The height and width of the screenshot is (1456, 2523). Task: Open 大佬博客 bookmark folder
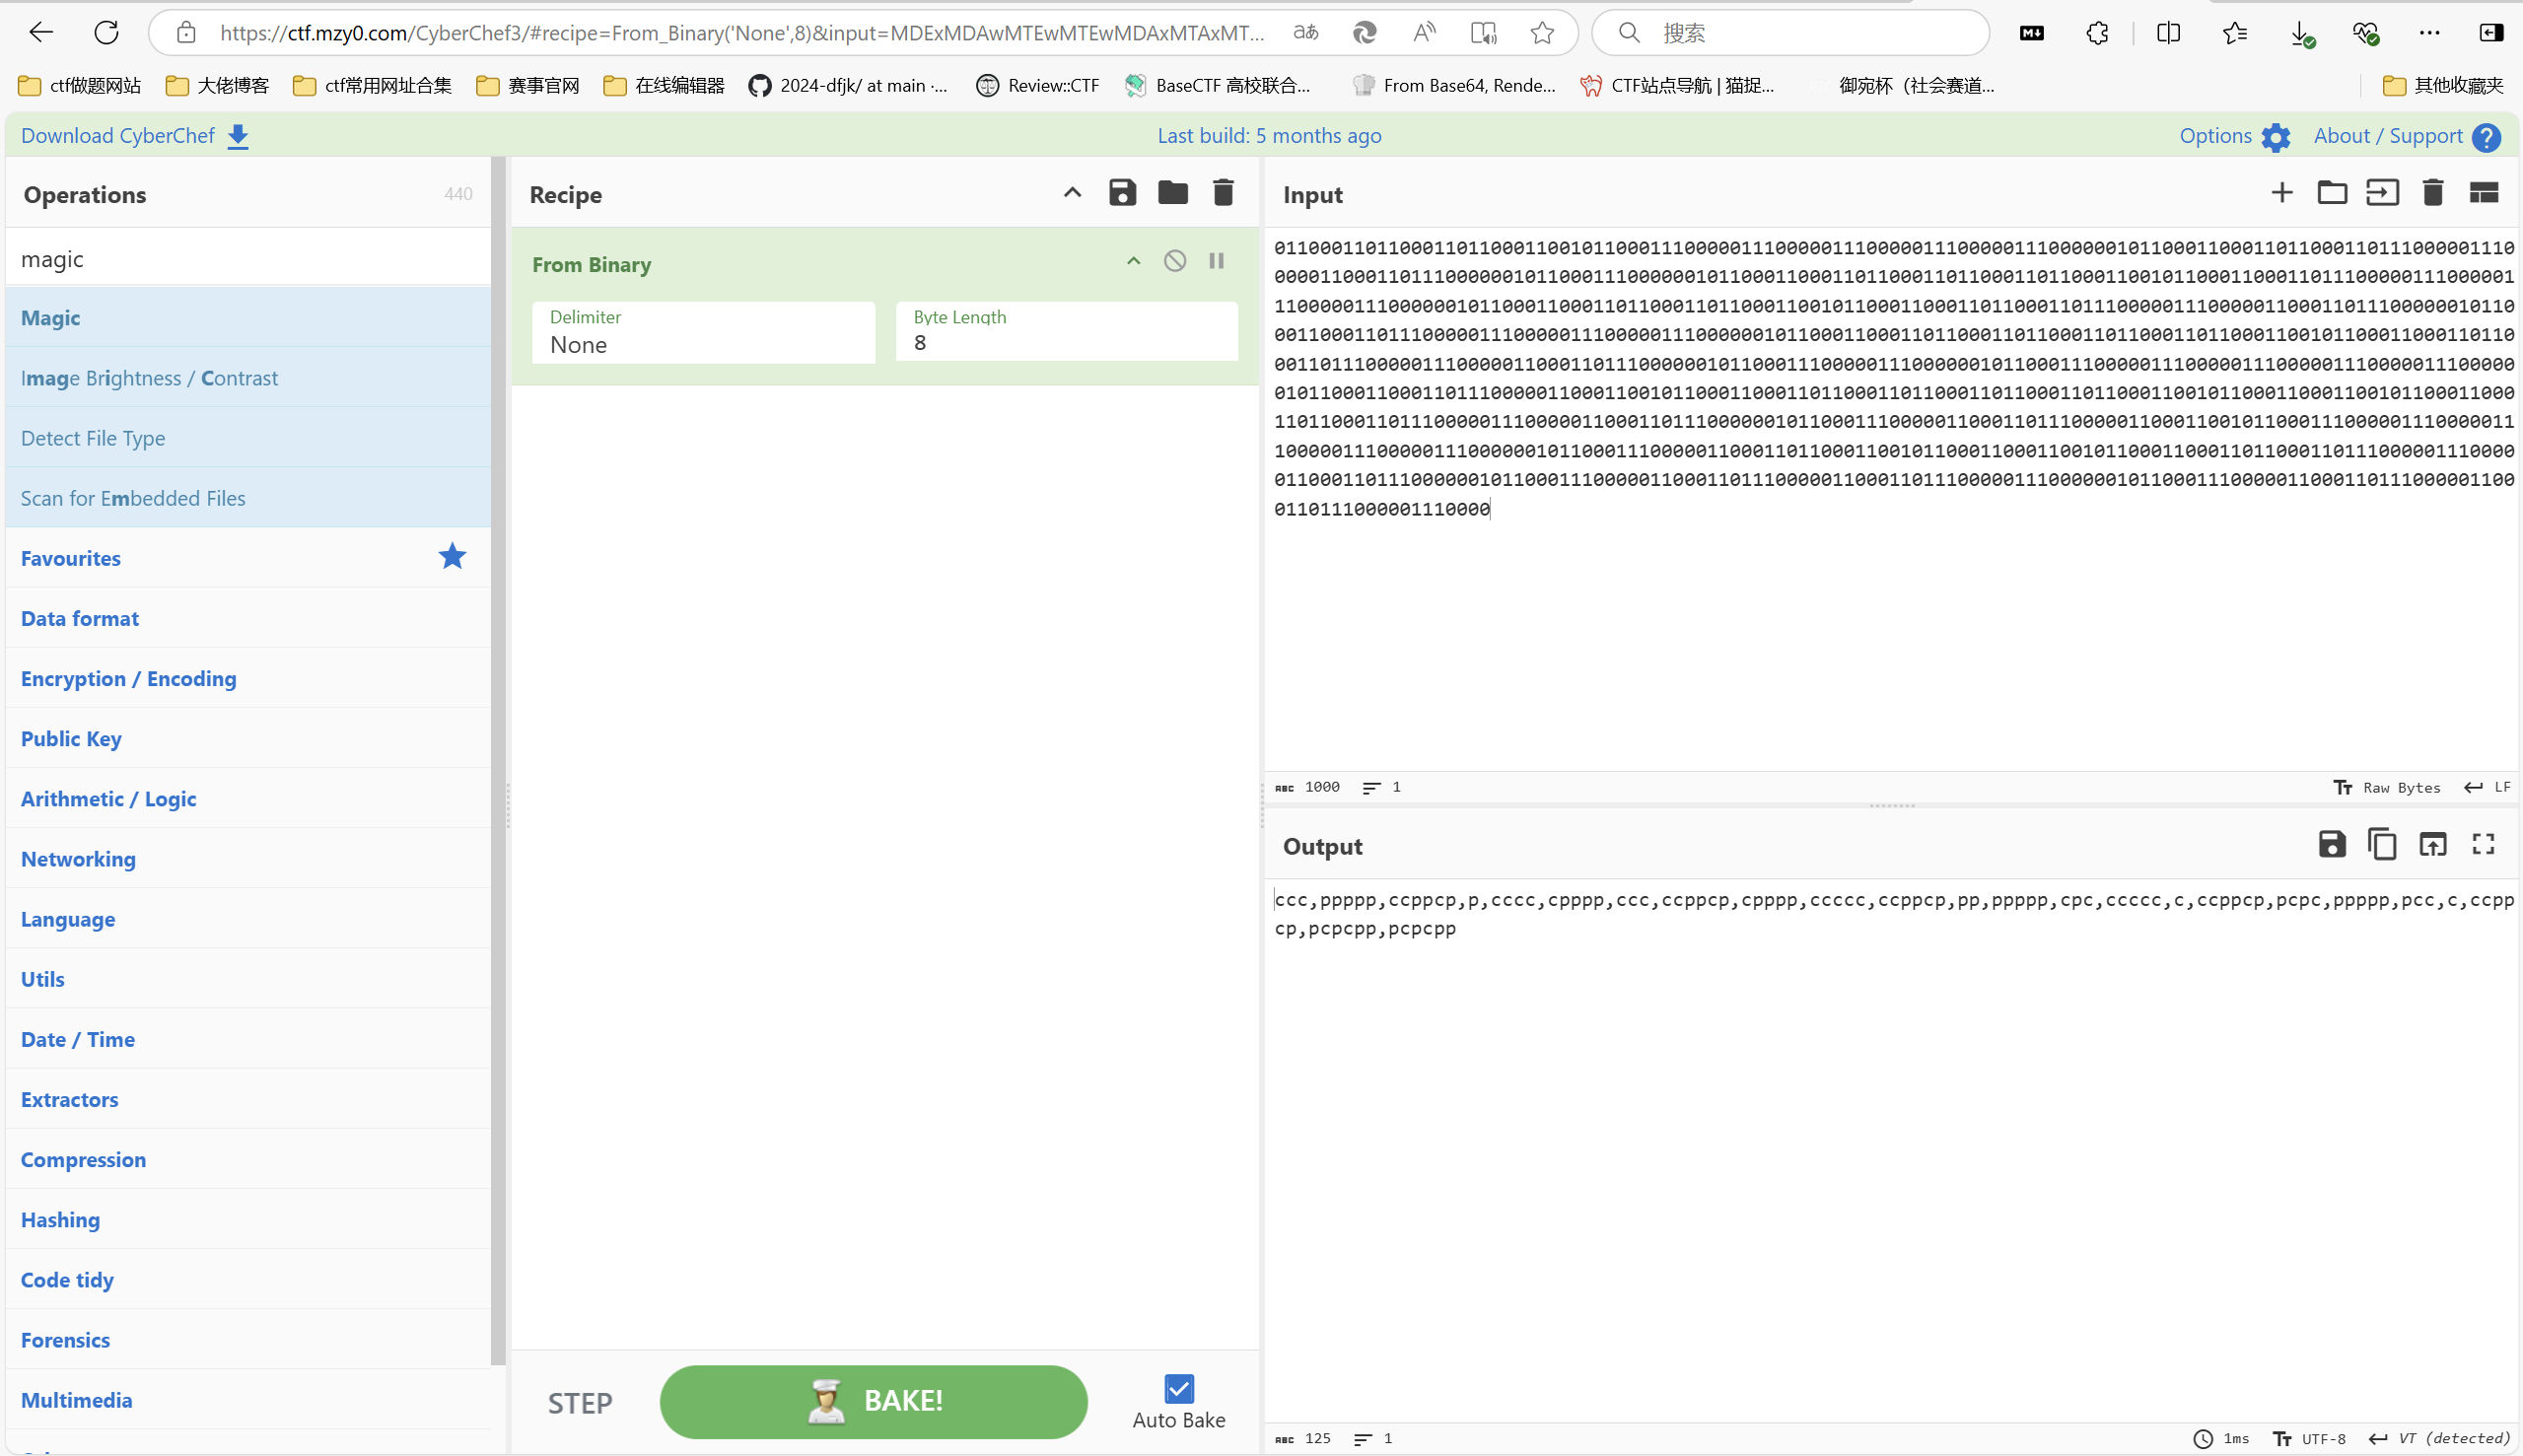[217, 85]
